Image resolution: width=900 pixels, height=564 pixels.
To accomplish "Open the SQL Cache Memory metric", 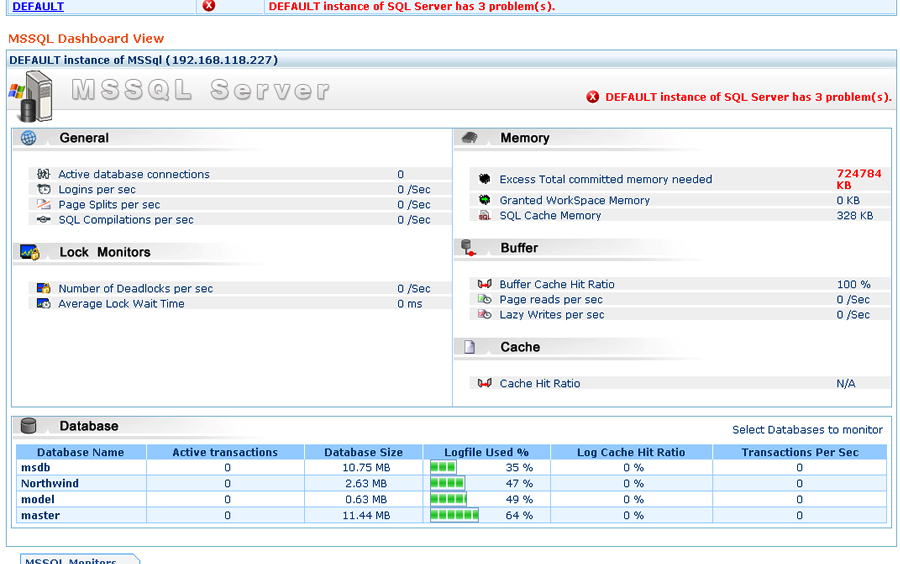I will (550, 215).
